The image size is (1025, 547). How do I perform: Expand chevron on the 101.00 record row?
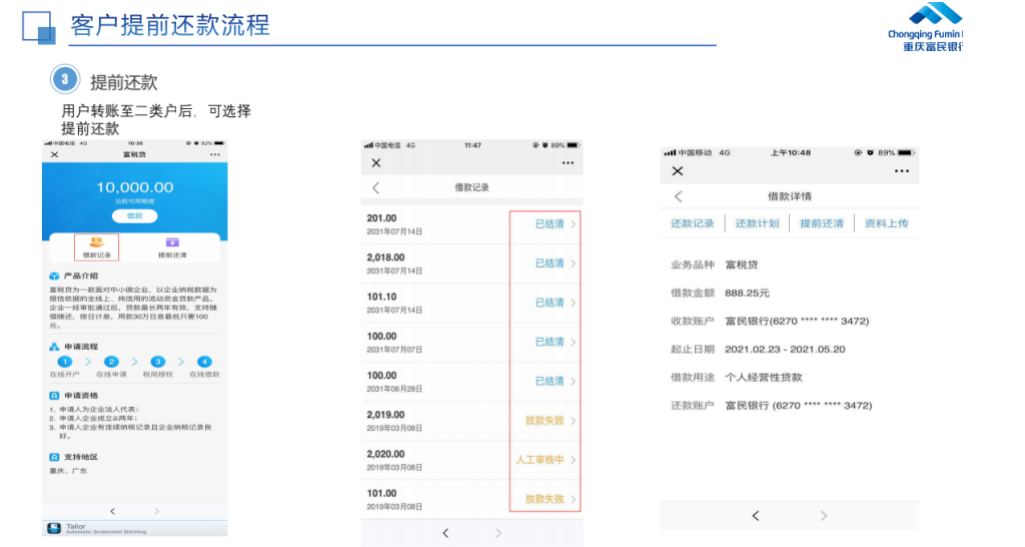[x=573, y=499]
